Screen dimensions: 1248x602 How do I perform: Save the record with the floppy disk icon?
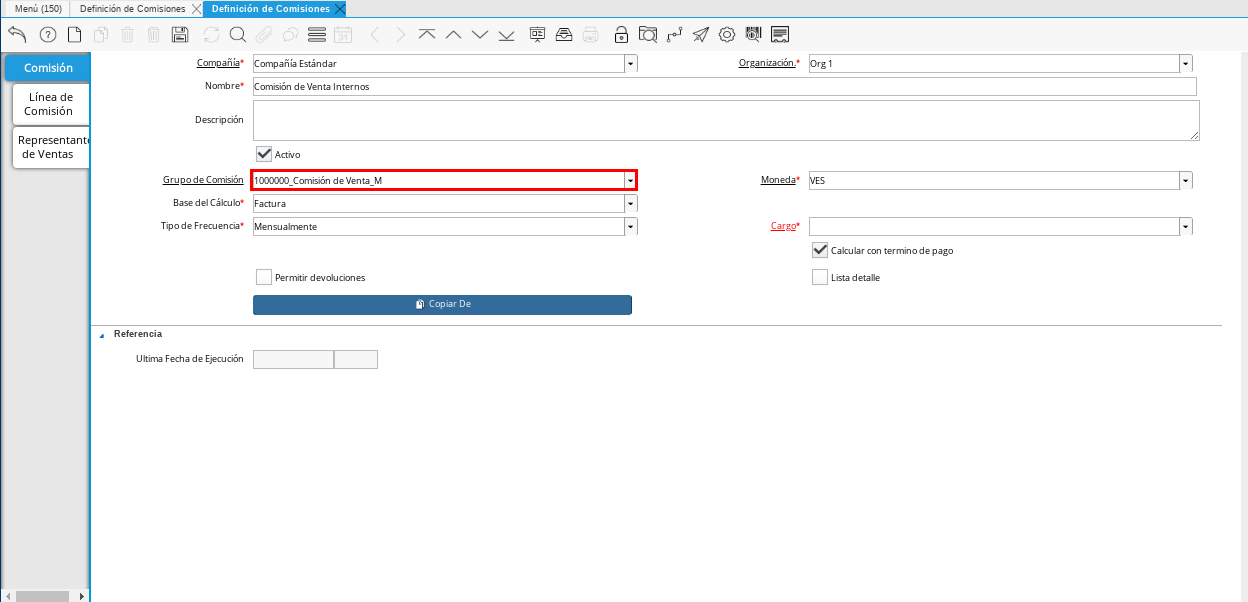(180, 35)
